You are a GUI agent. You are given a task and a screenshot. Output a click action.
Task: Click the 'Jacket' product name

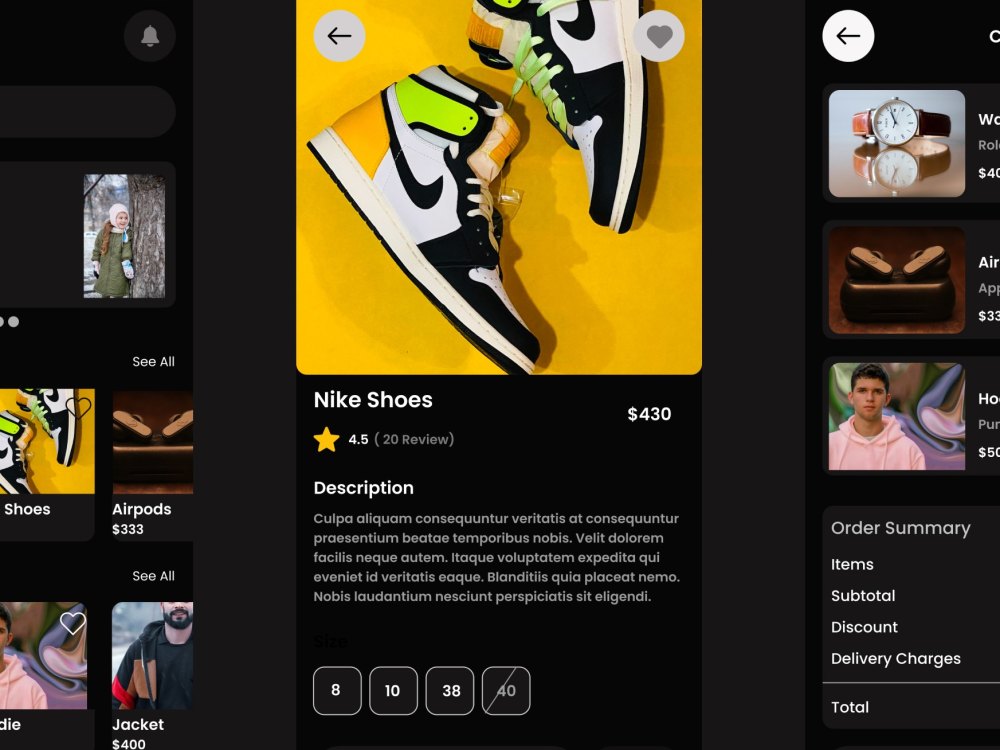coord(138,724)
